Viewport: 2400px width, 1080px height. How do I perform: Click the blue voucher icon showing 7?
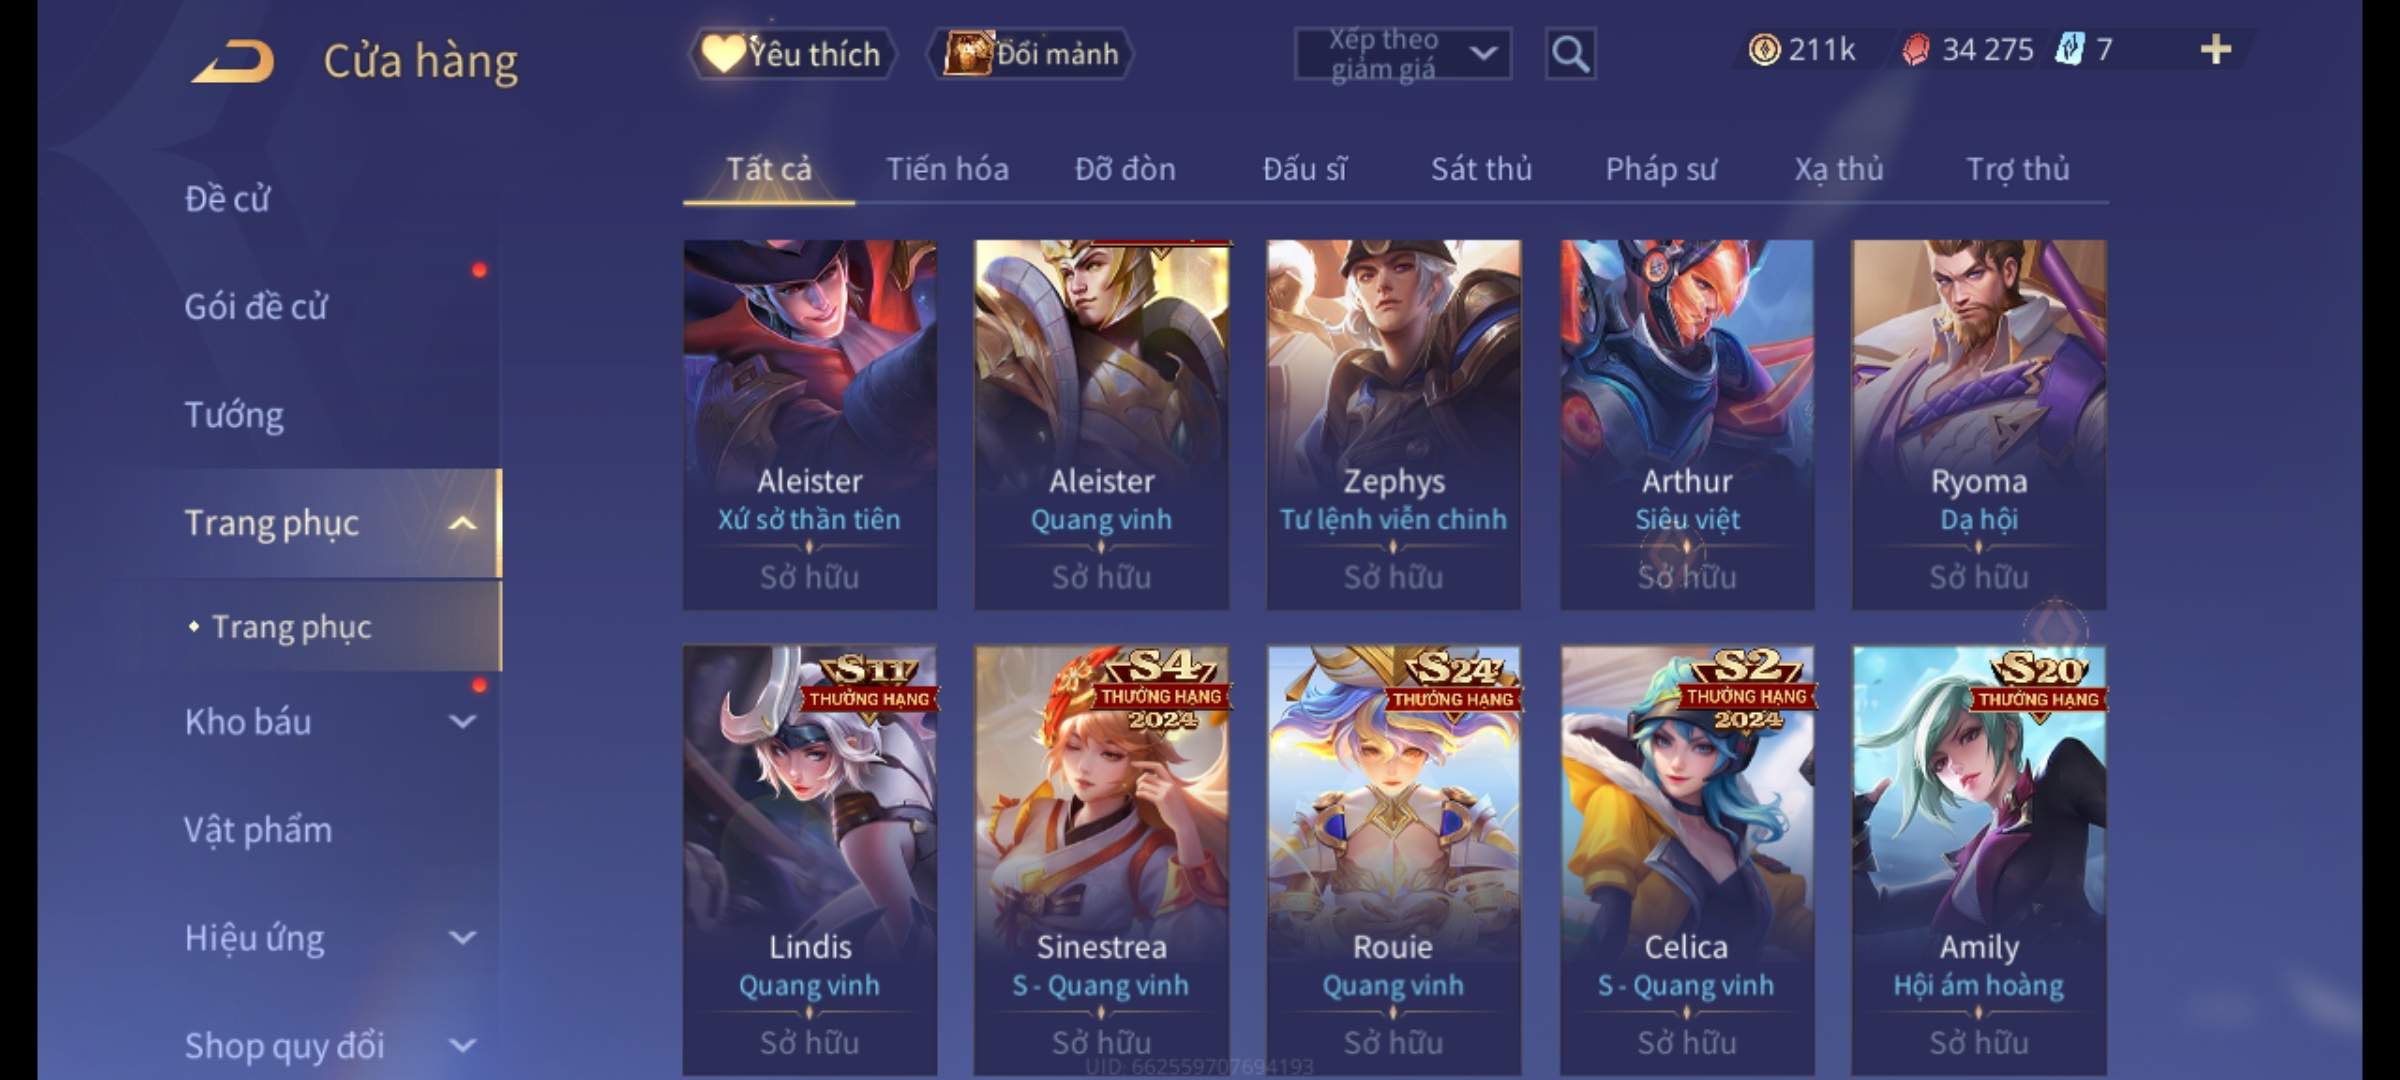[x=2070, y=49]
